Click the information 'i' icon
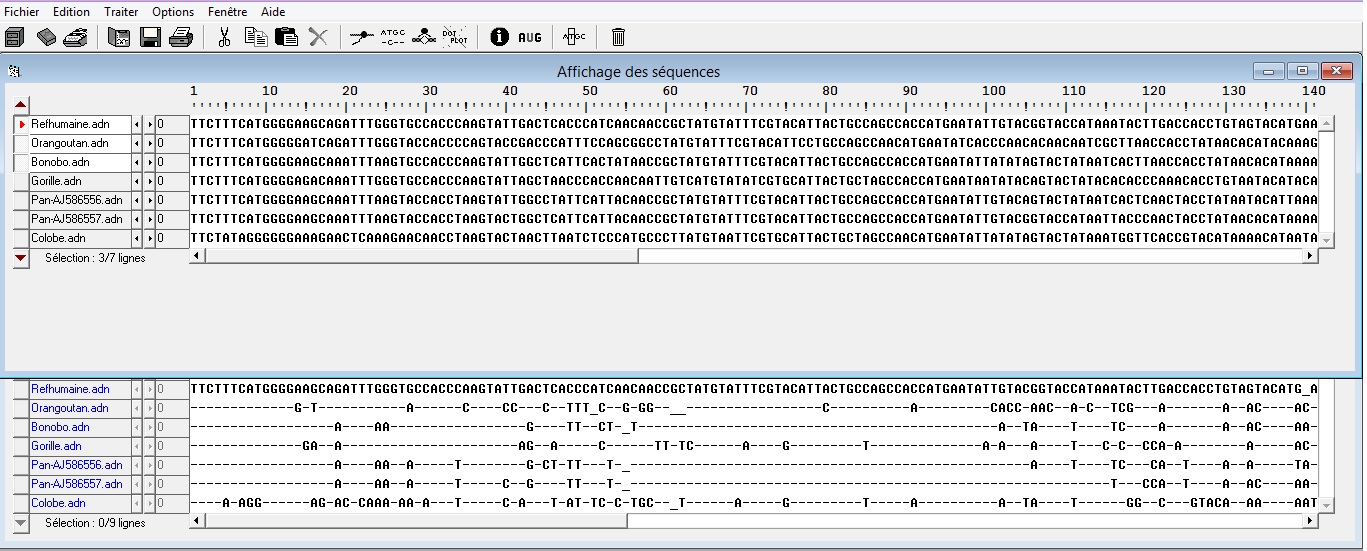 point(499,38)
